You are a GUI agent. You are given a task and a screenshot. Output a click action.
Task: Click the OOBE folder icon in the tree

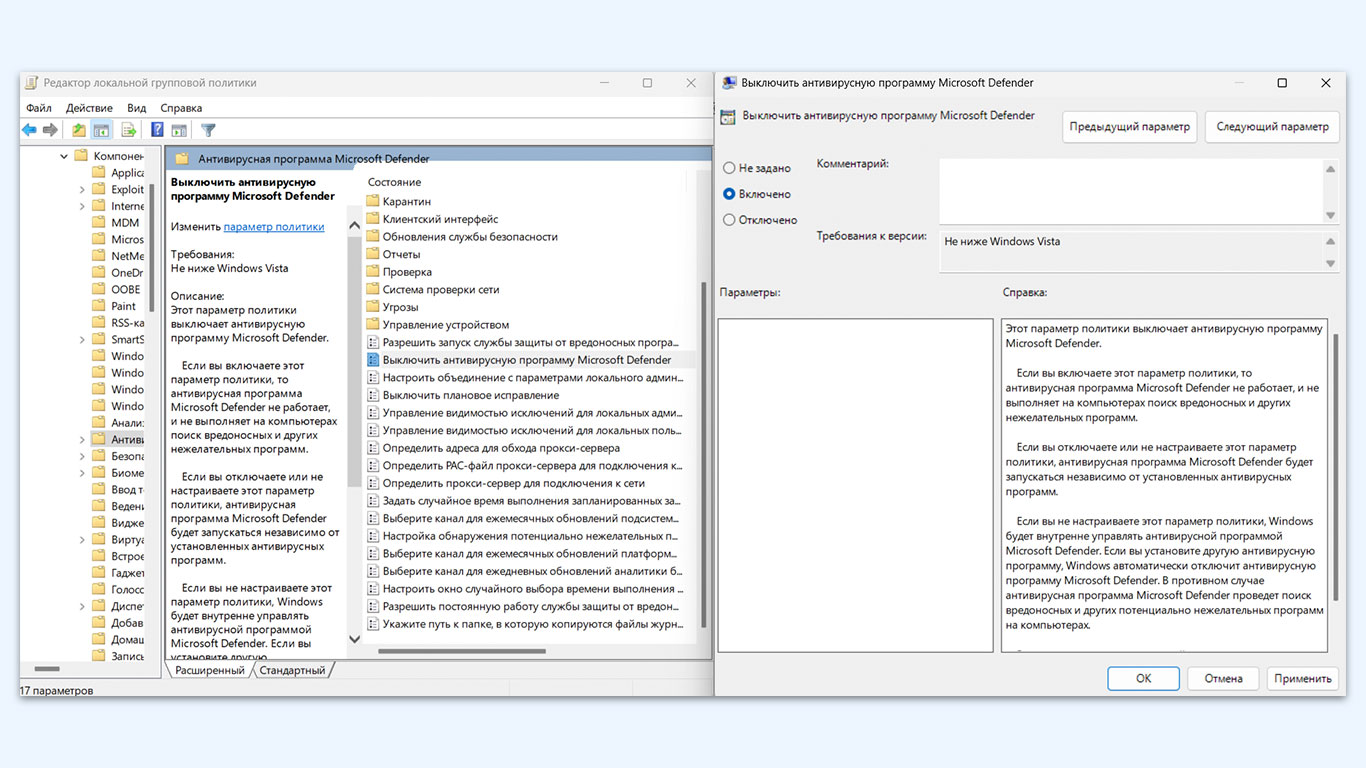tap(98, 289)
